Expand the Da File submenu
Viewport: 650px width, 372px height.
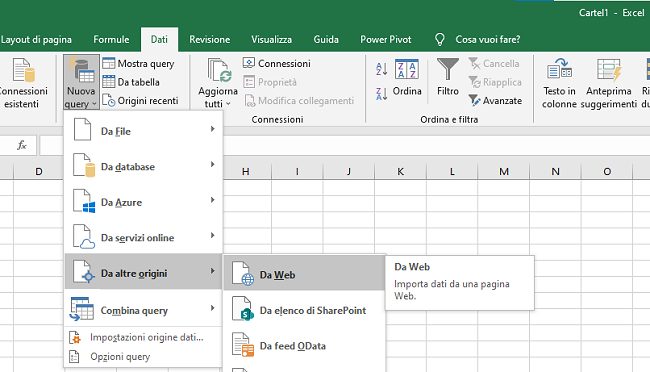click(x=143, y=131)
